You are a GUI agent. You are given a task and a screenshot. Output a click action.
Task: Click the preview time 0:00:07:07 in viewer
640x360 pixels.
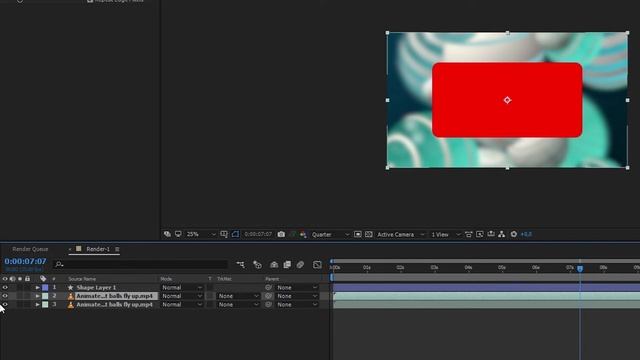(x=258, y=234)
